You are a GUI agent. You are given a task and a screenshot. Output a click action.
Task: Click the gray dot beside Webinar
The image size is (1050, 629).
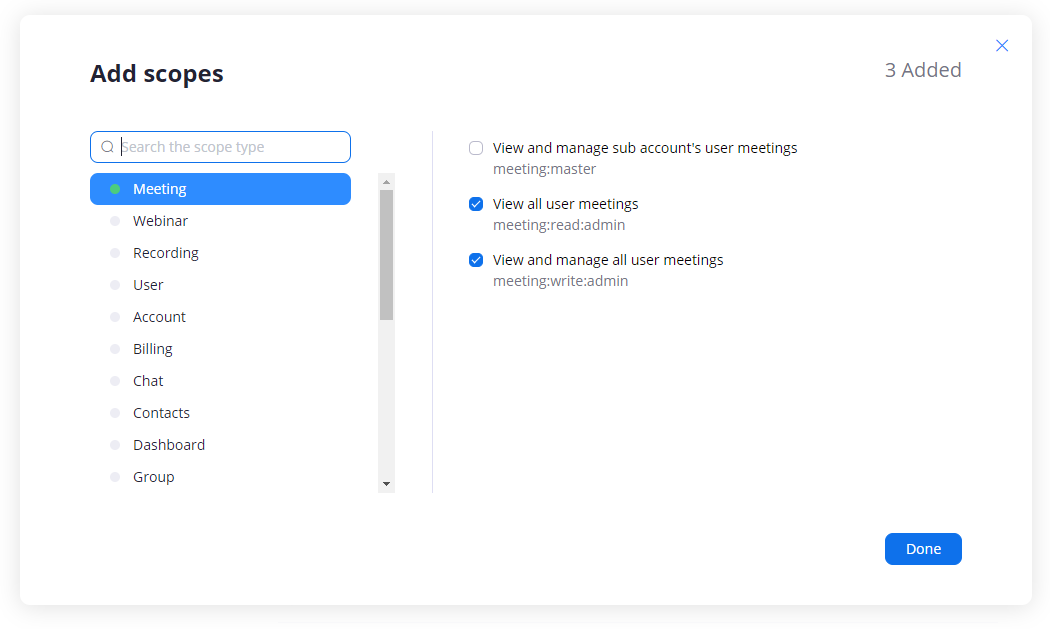pos(115,221)
